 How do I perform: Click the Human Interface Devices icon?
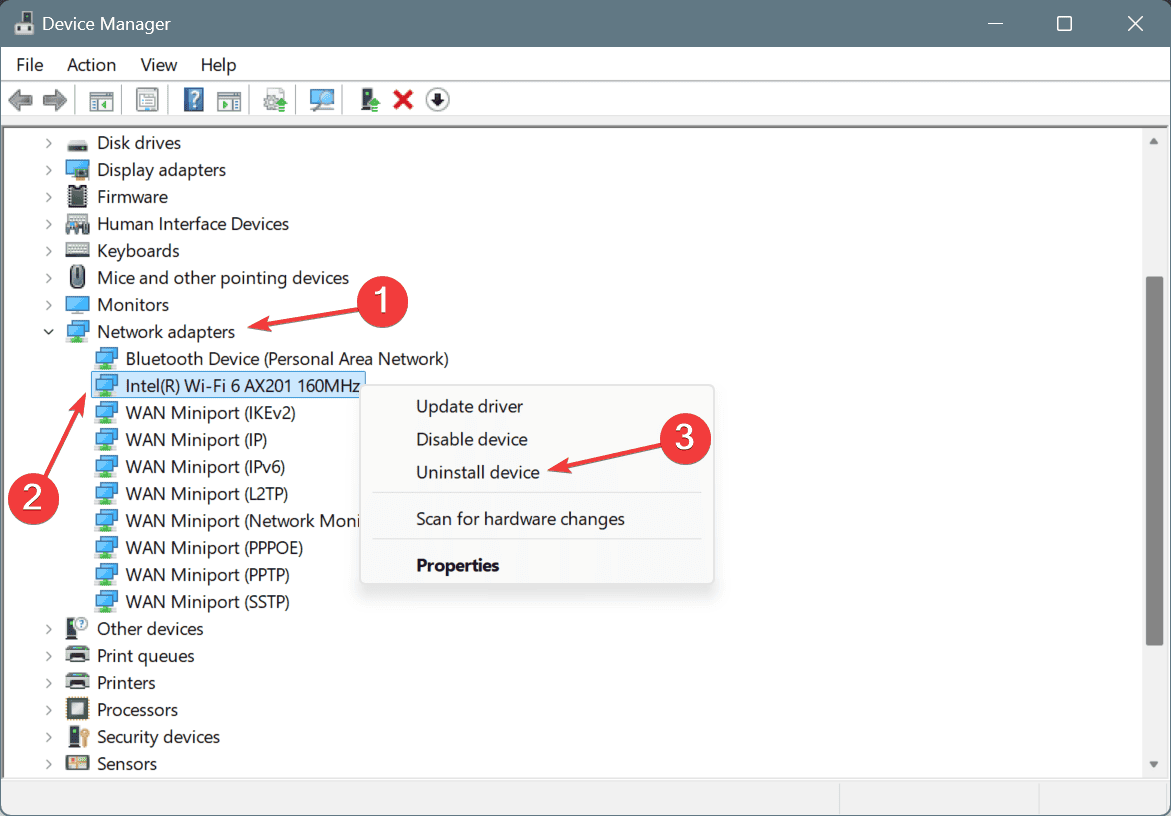click(x=78, y=224)
